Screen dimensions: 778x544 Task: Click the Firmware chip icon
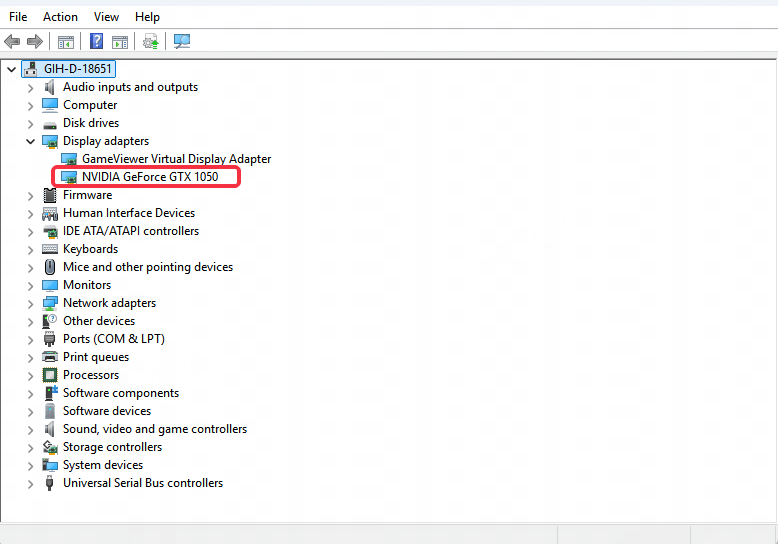pos(50,196)
